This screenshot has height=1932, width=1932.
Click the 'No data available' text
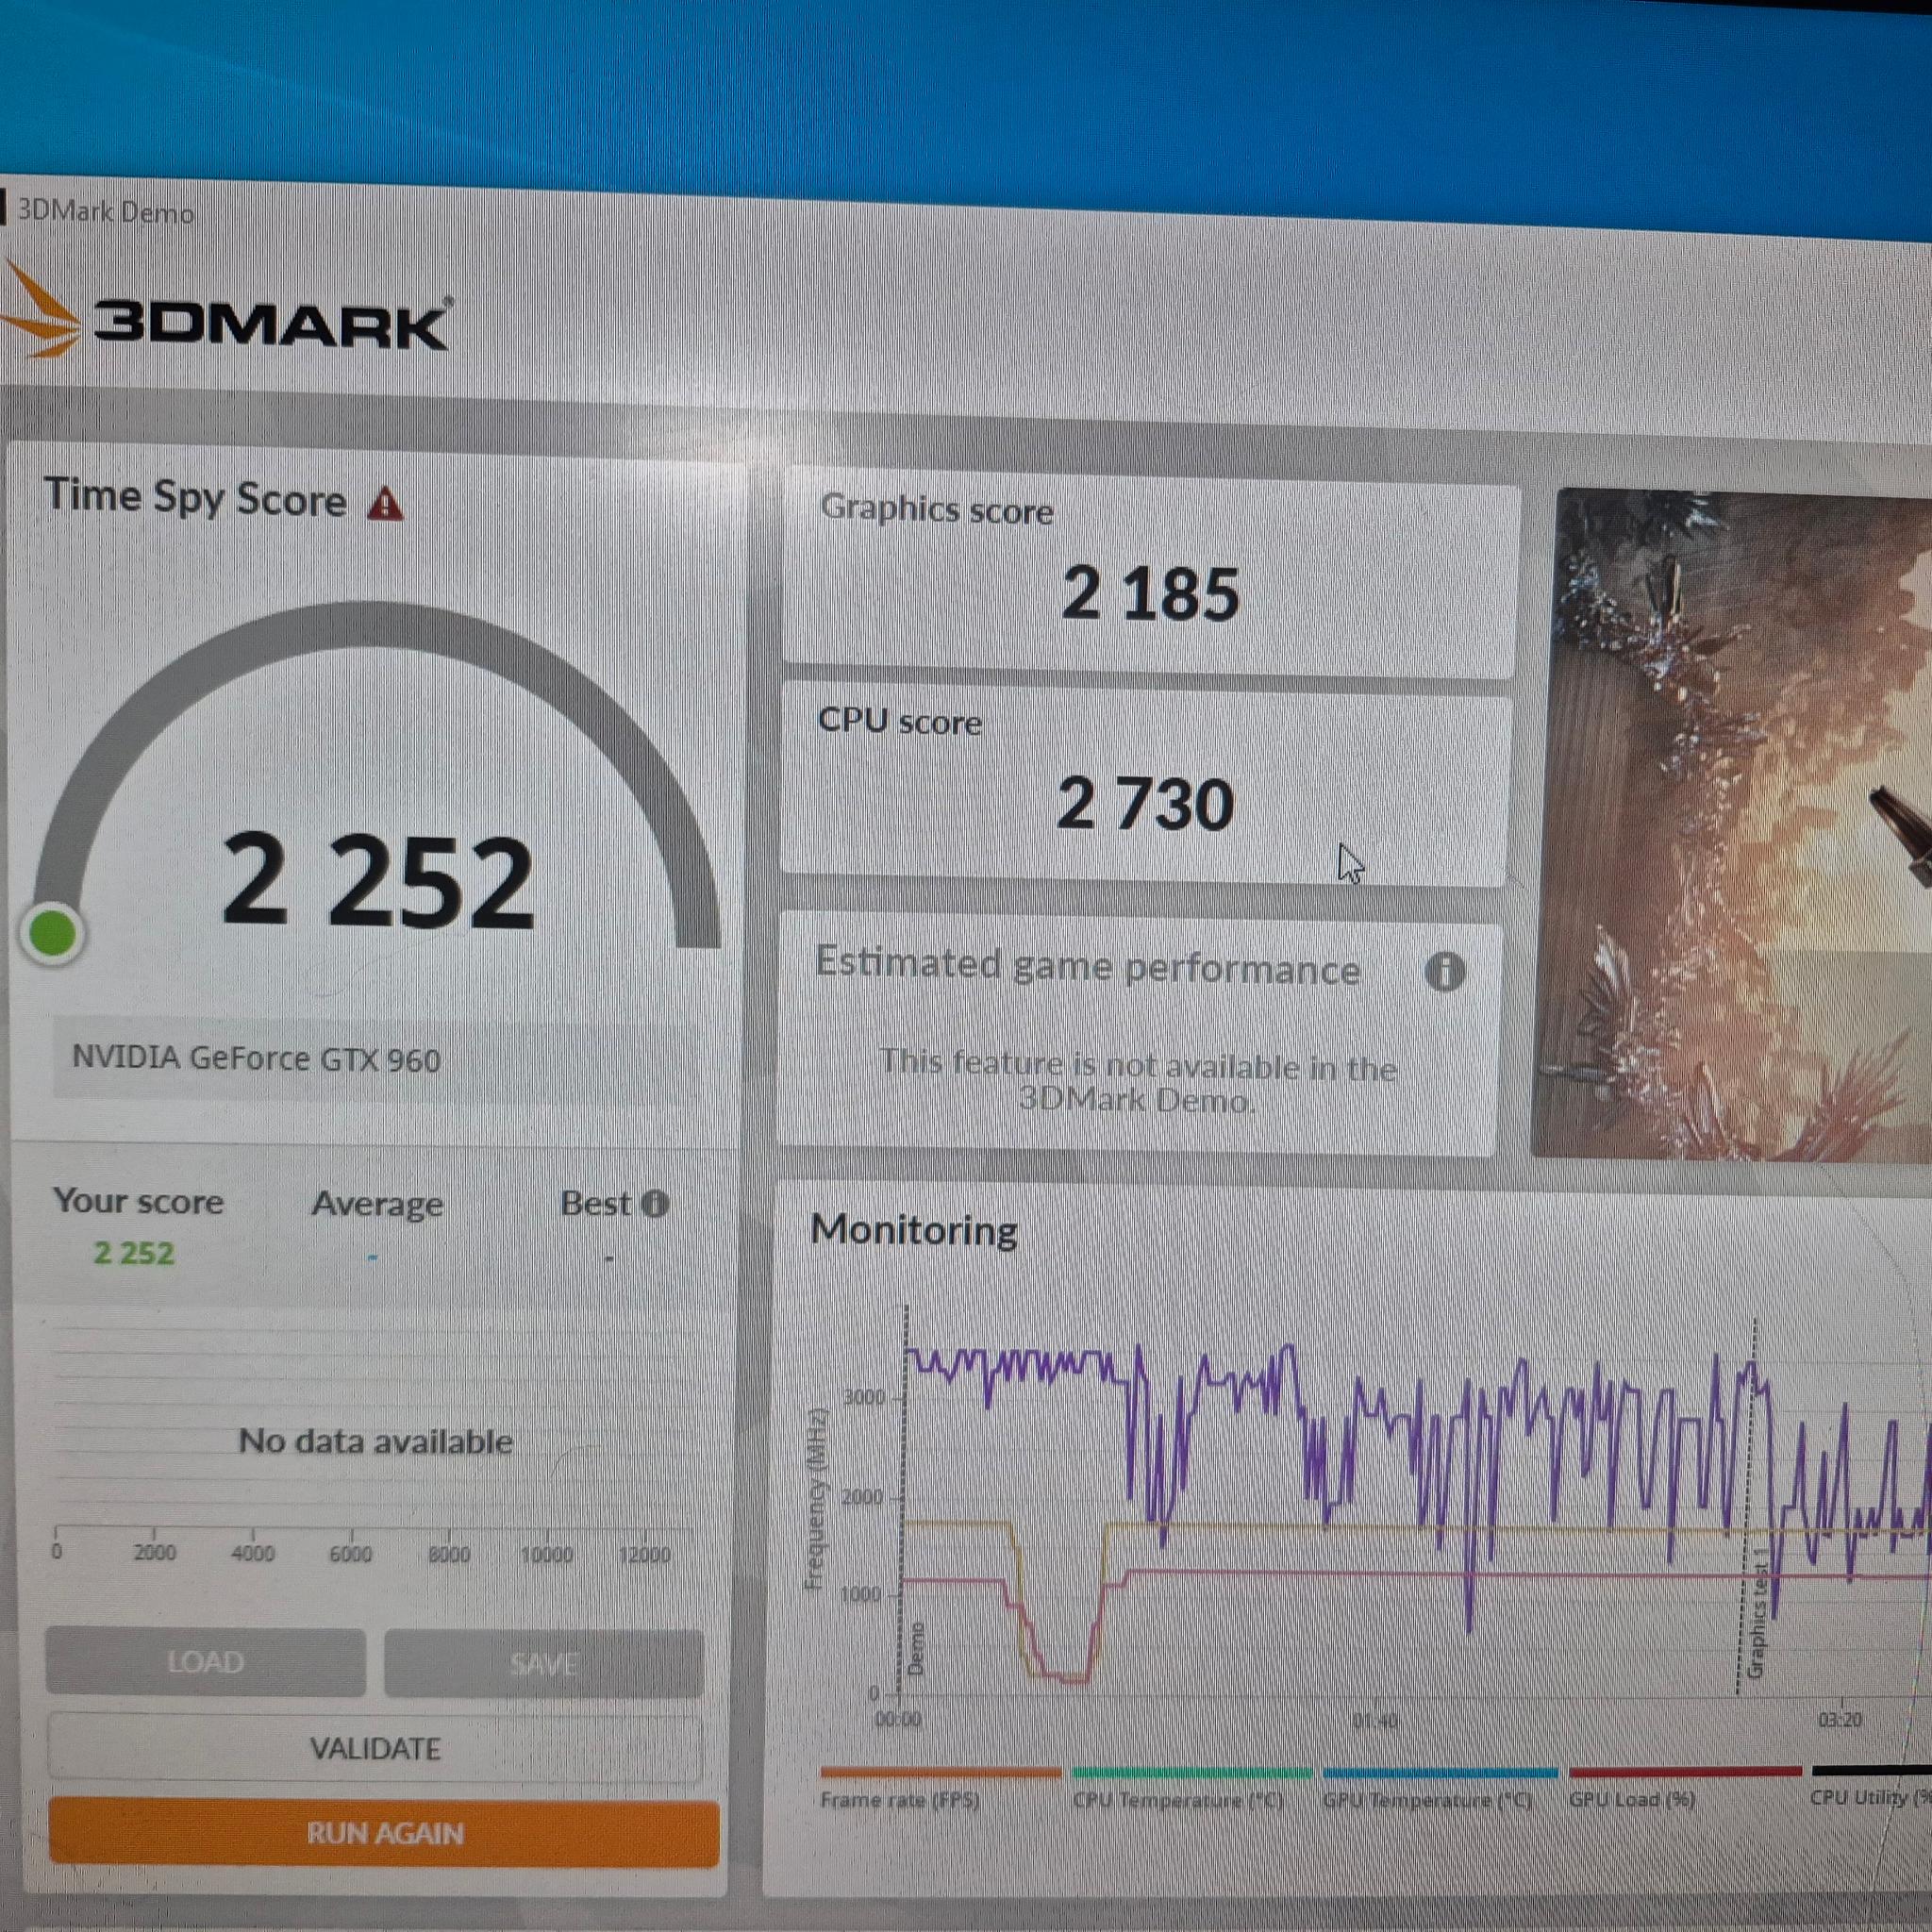tap(376, 1441)
